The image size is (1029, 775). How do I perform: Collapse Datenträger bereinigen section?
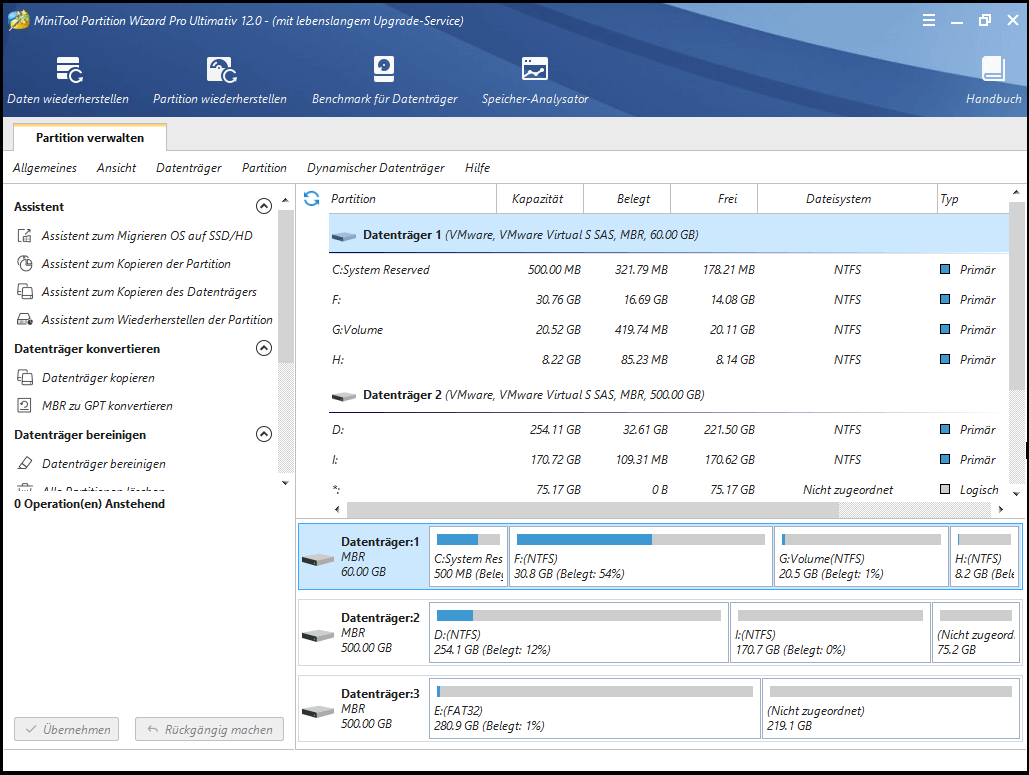(x=264, y=434)
